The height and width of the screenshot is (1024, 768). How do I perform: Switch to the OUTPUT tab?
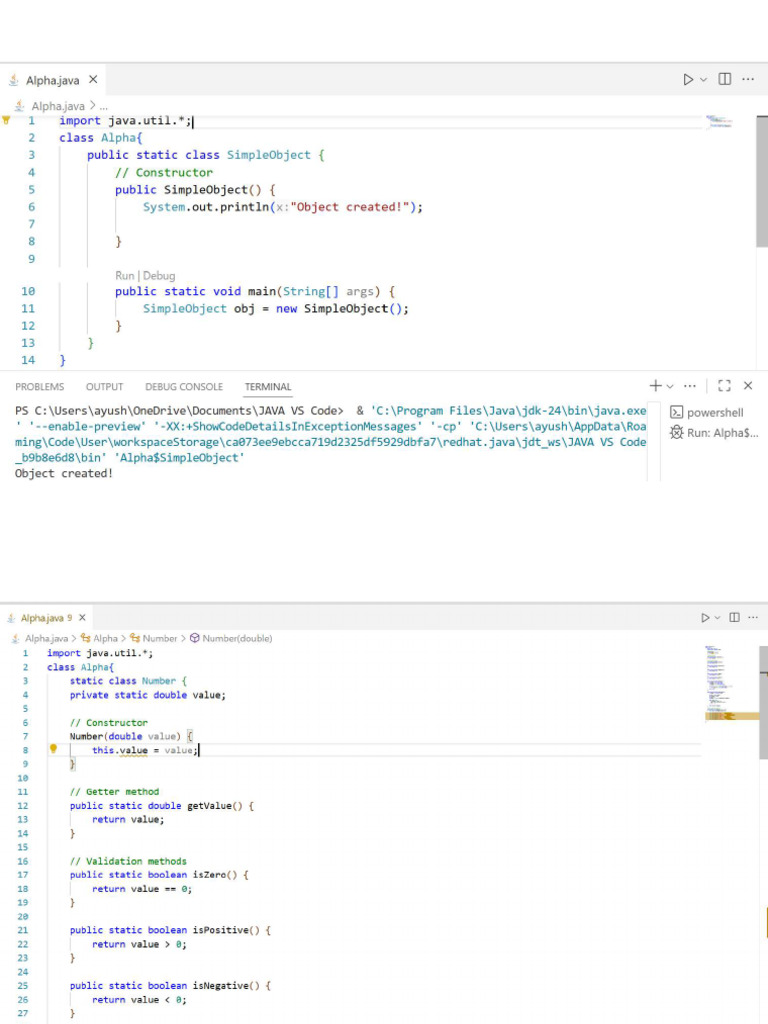point(104,387)
